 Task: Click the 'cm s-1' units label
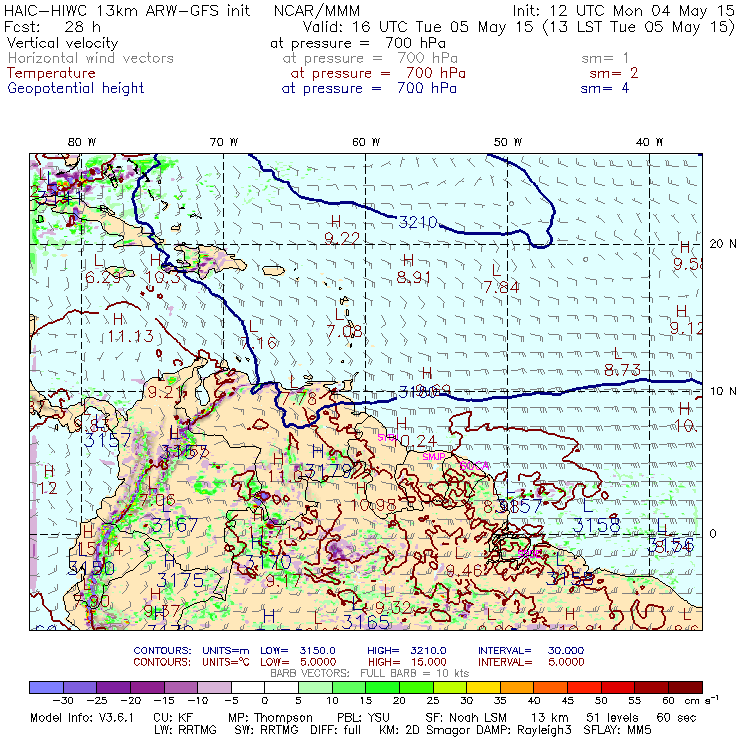[700, 700]
